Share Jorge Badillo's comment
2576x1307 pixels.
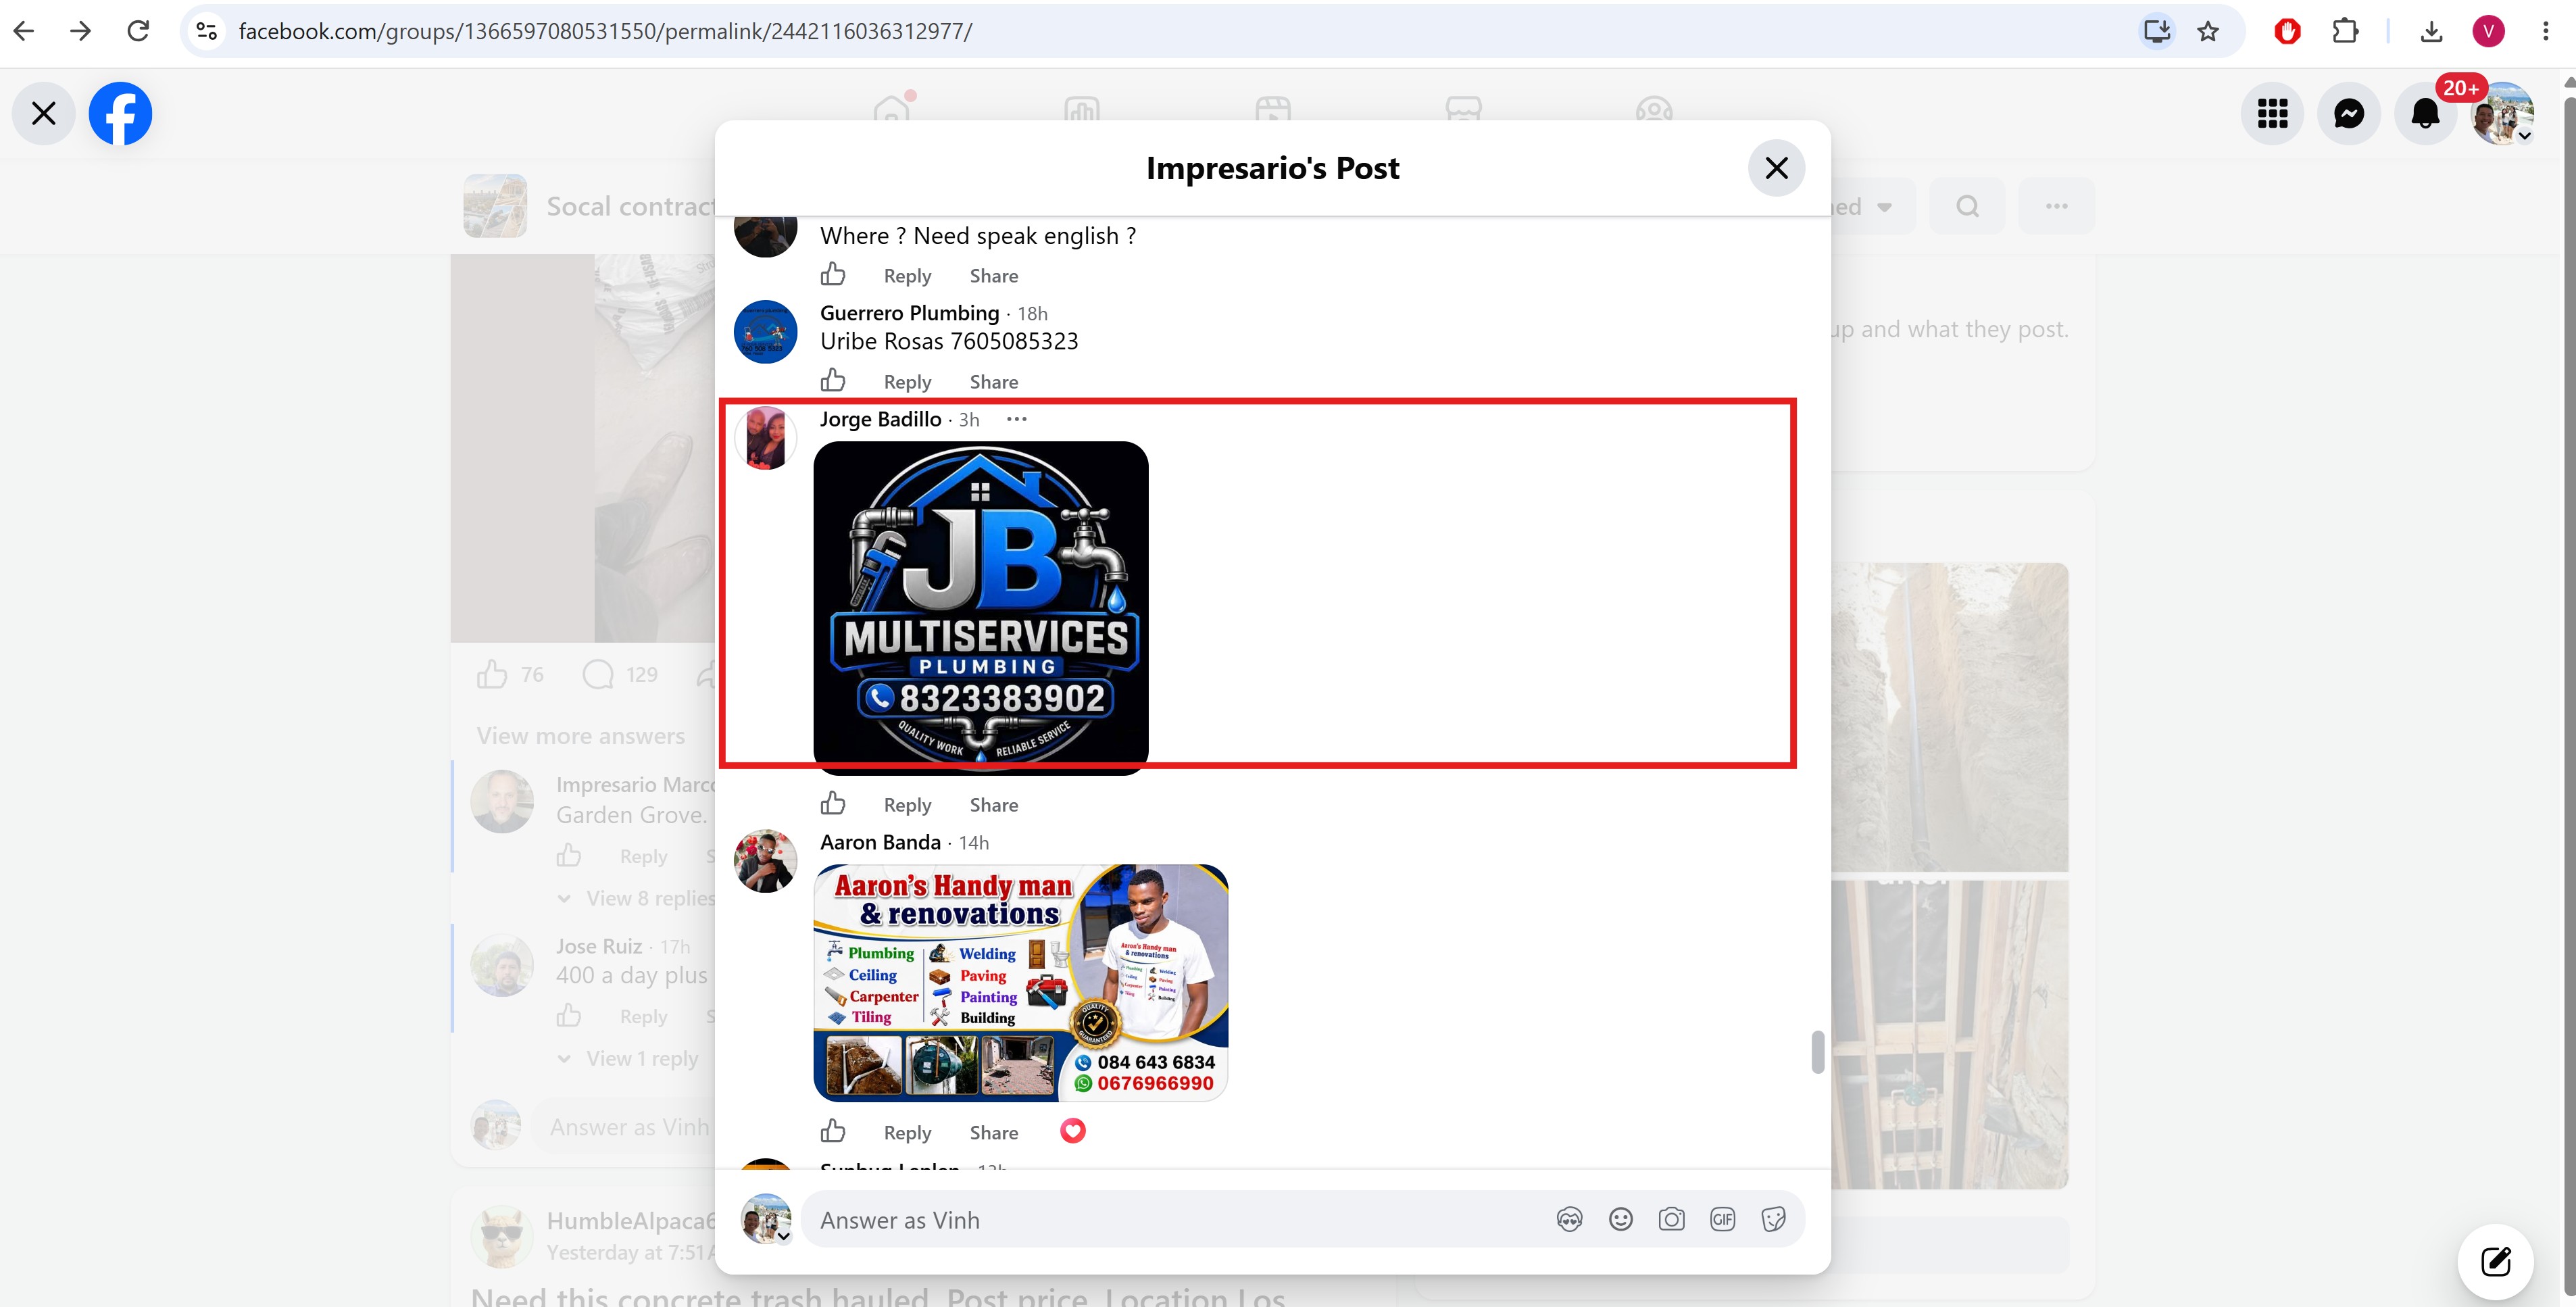pyautogui.click(x=994, y=805)
